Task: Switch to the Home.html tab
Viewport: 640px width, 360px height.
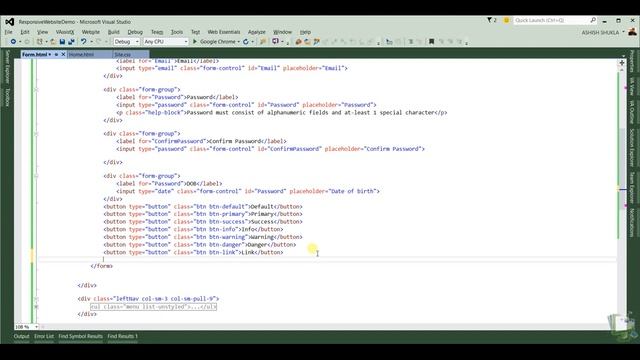Action: (x=81, y=54)
